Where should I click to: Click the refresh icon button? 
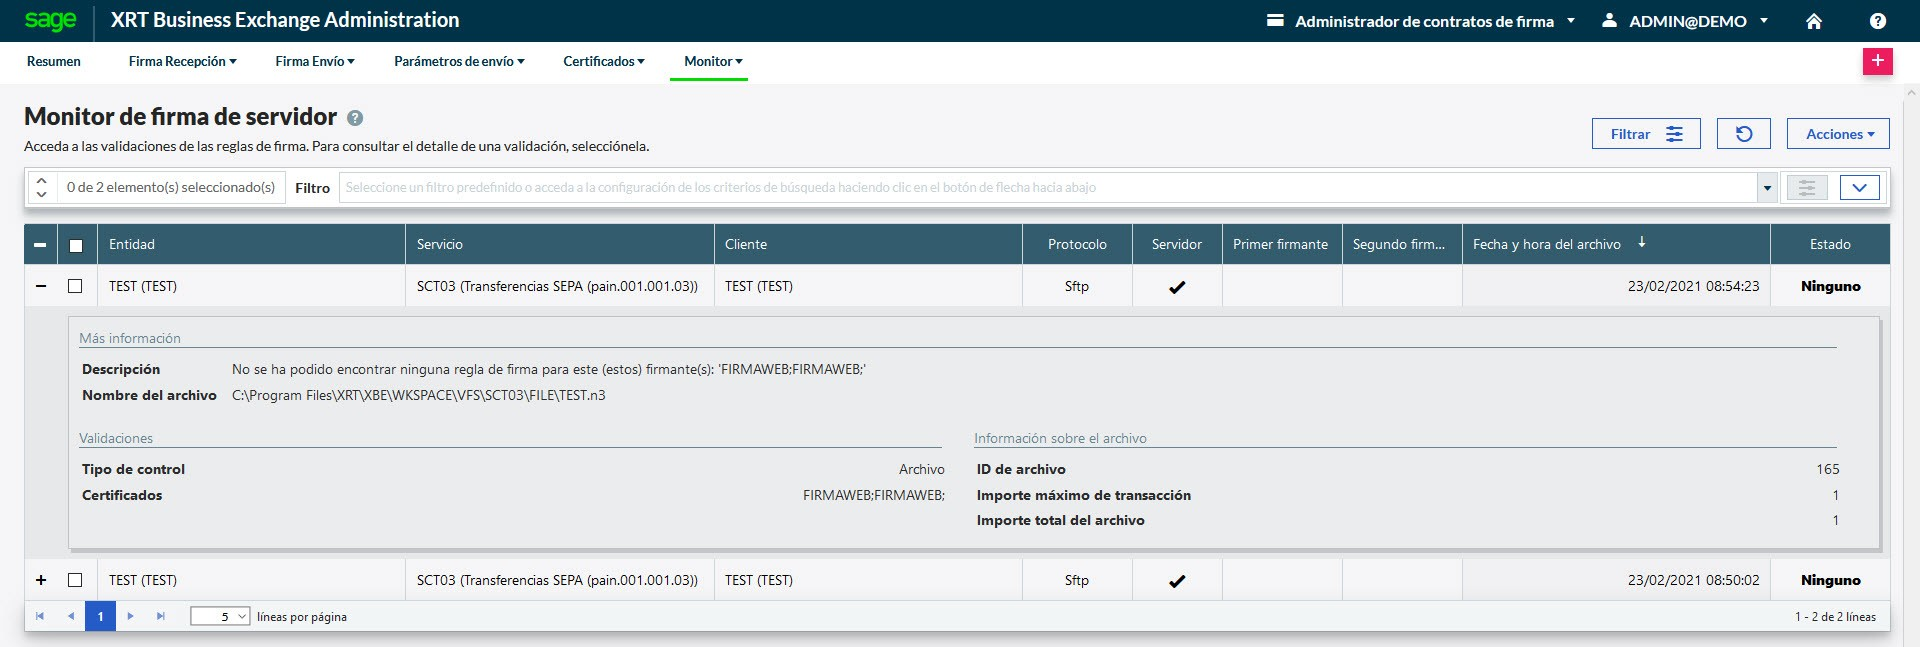tap(1743, 134)
